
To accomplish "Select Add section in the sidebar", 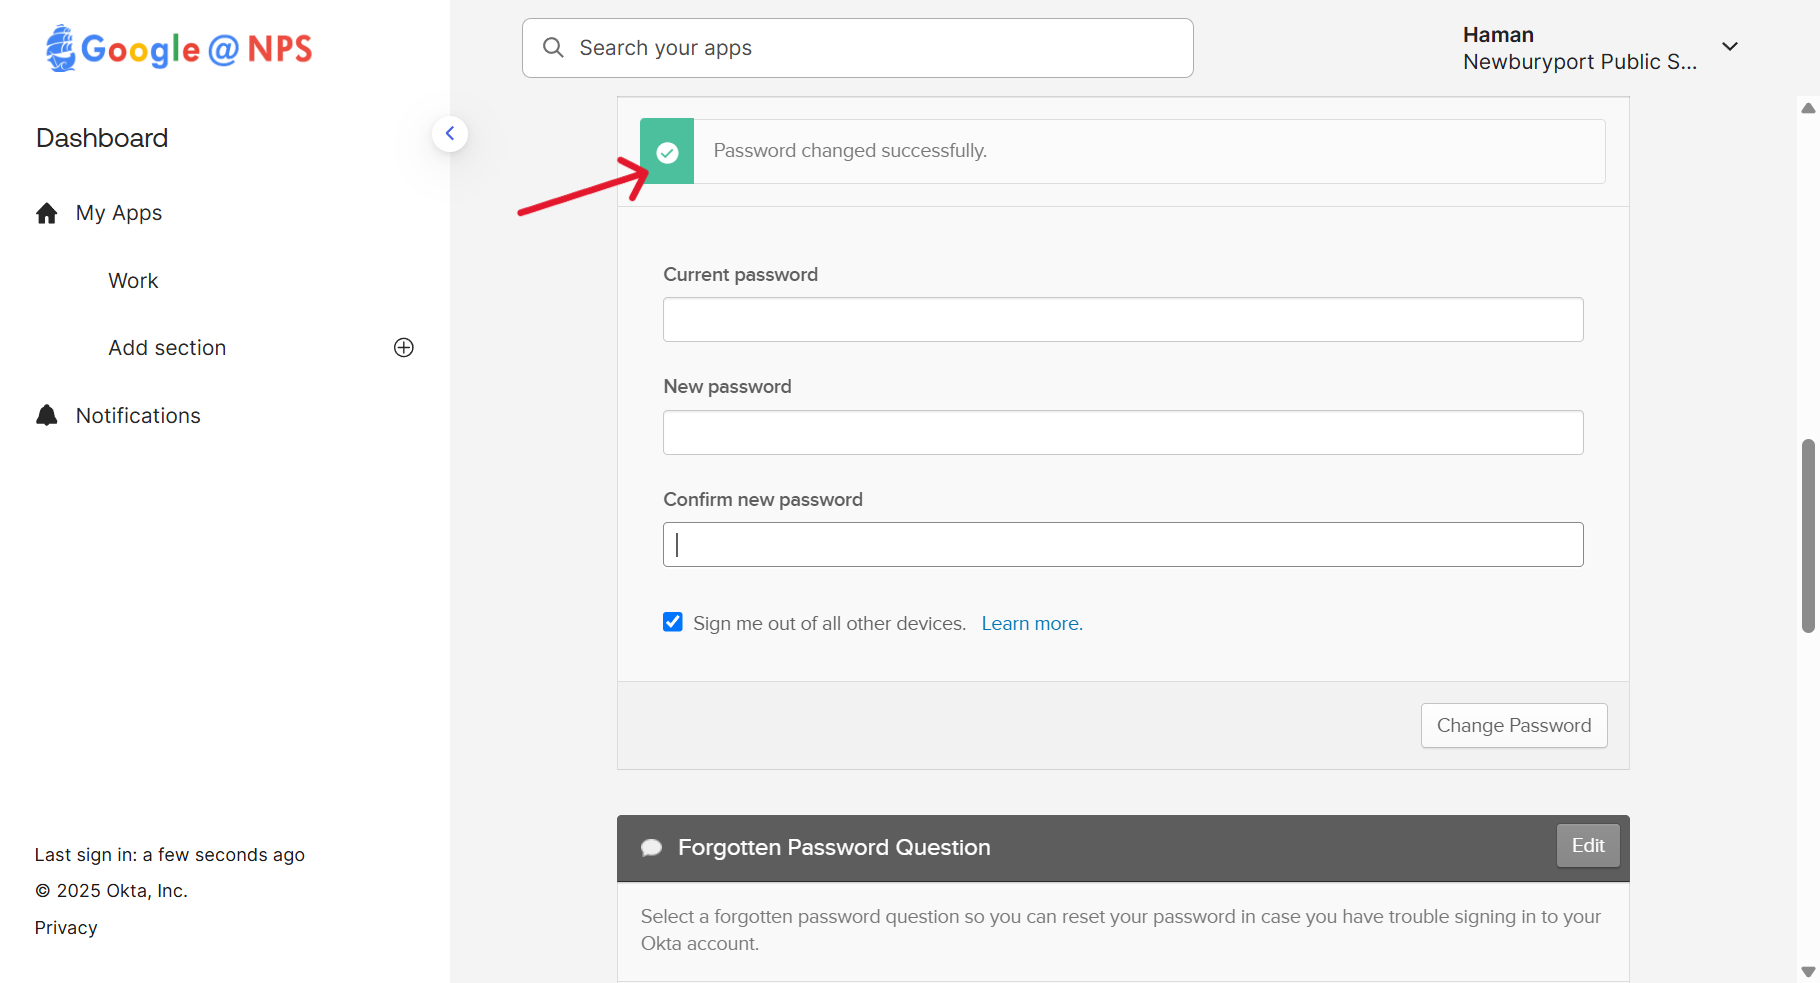I will tap(167, 348).
